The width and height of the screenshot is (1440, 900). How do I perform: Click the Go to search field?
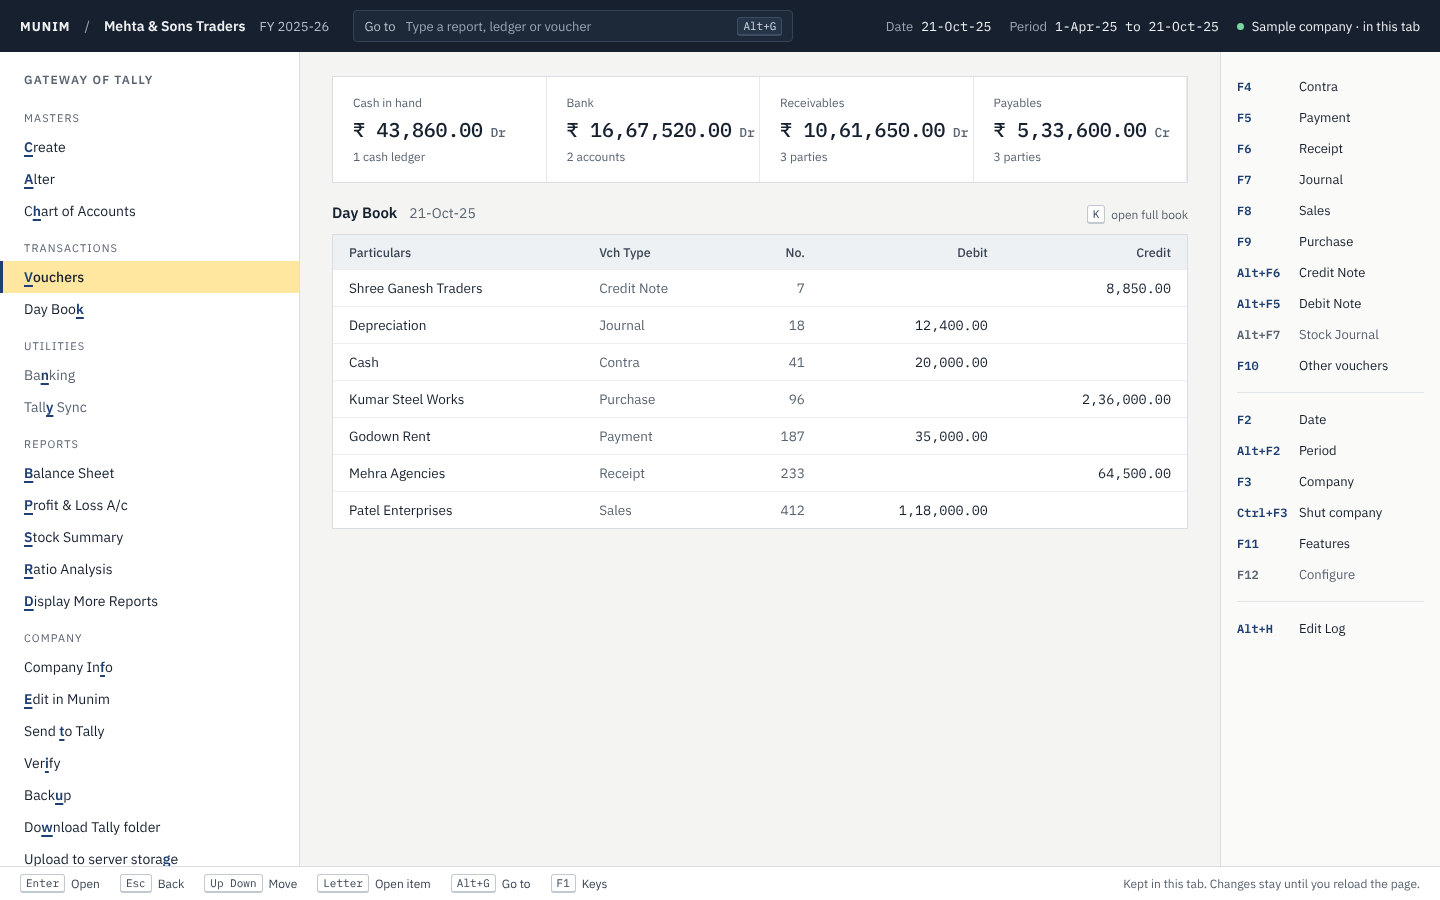pos(573,26)
